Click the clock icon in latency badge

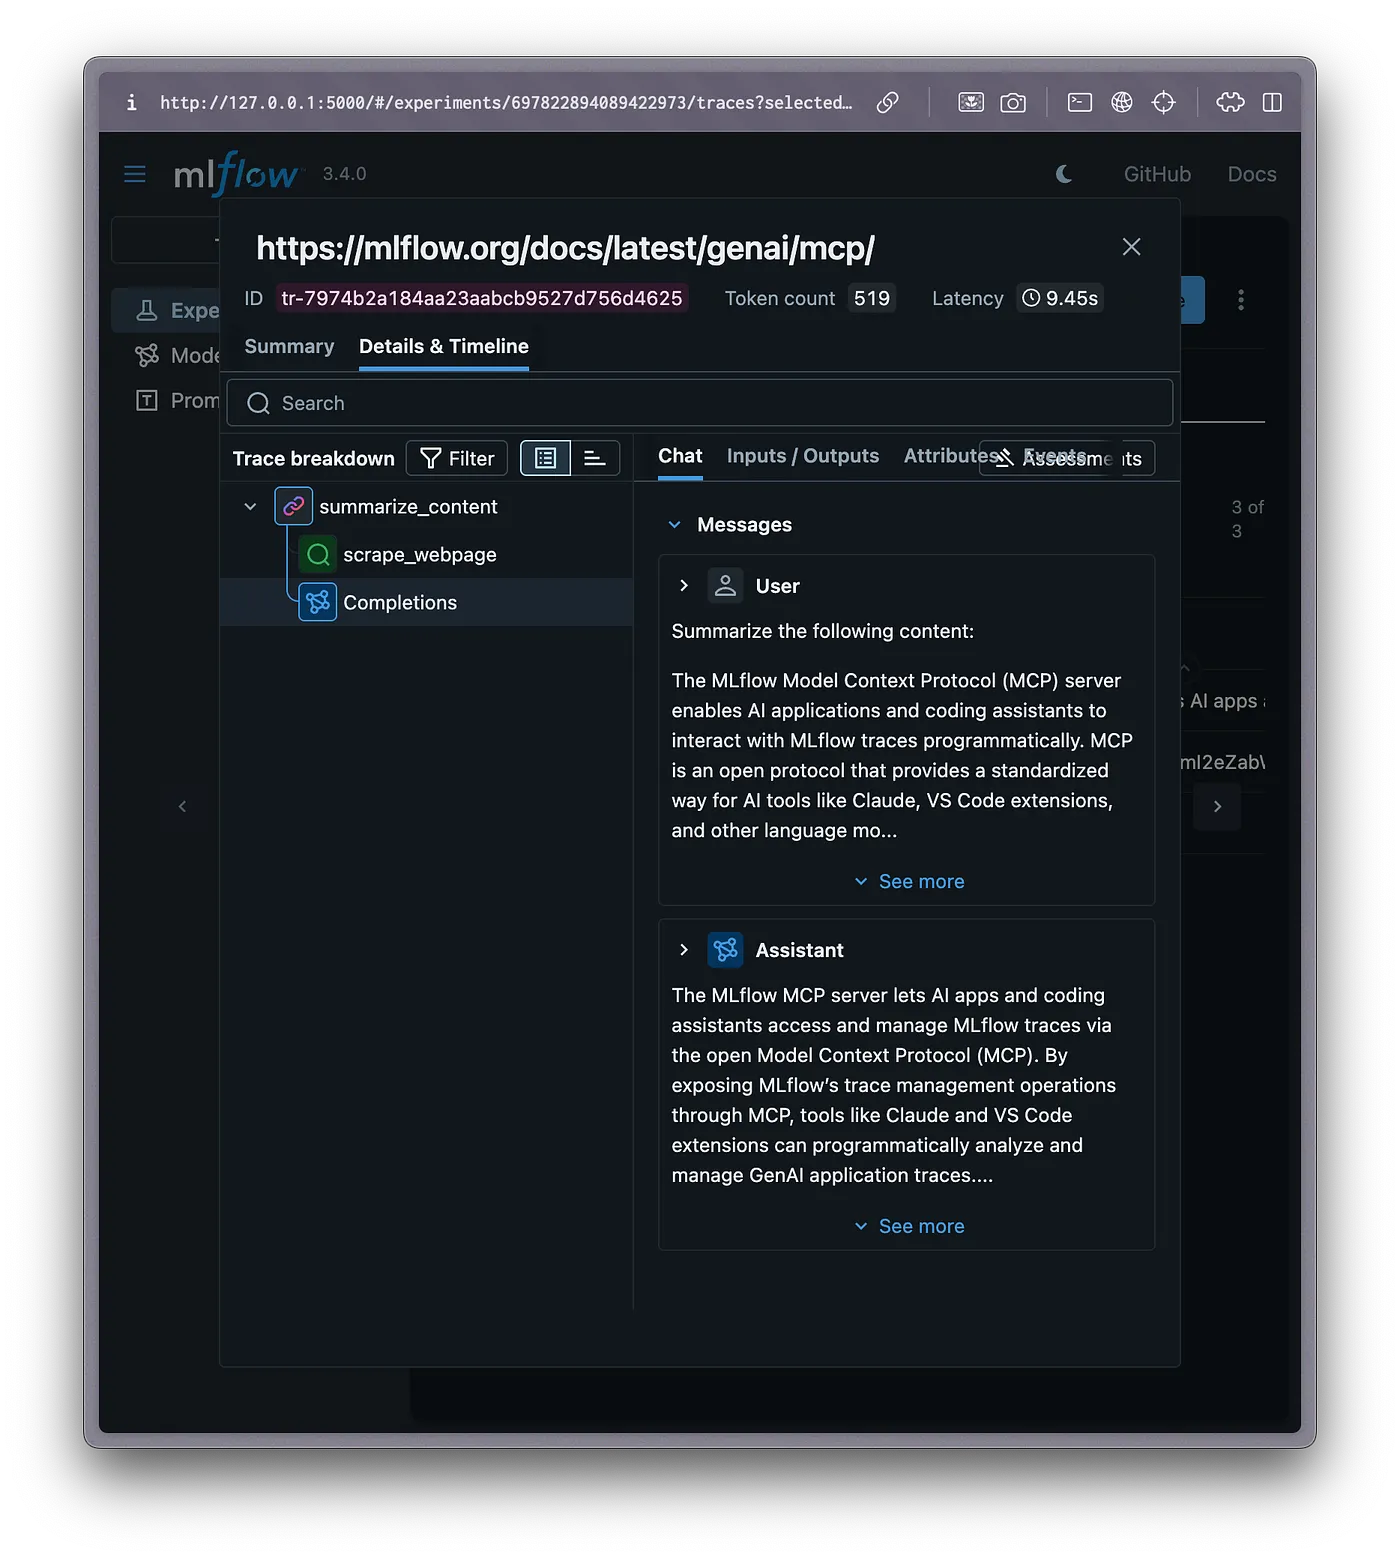(1031, 298)
